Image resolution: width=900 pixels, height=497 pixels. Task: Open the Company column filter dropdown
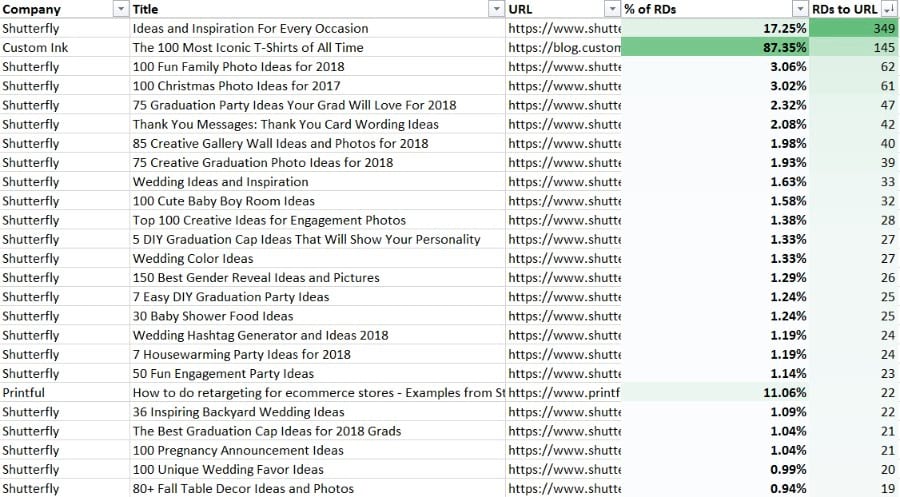pos(121,9)
